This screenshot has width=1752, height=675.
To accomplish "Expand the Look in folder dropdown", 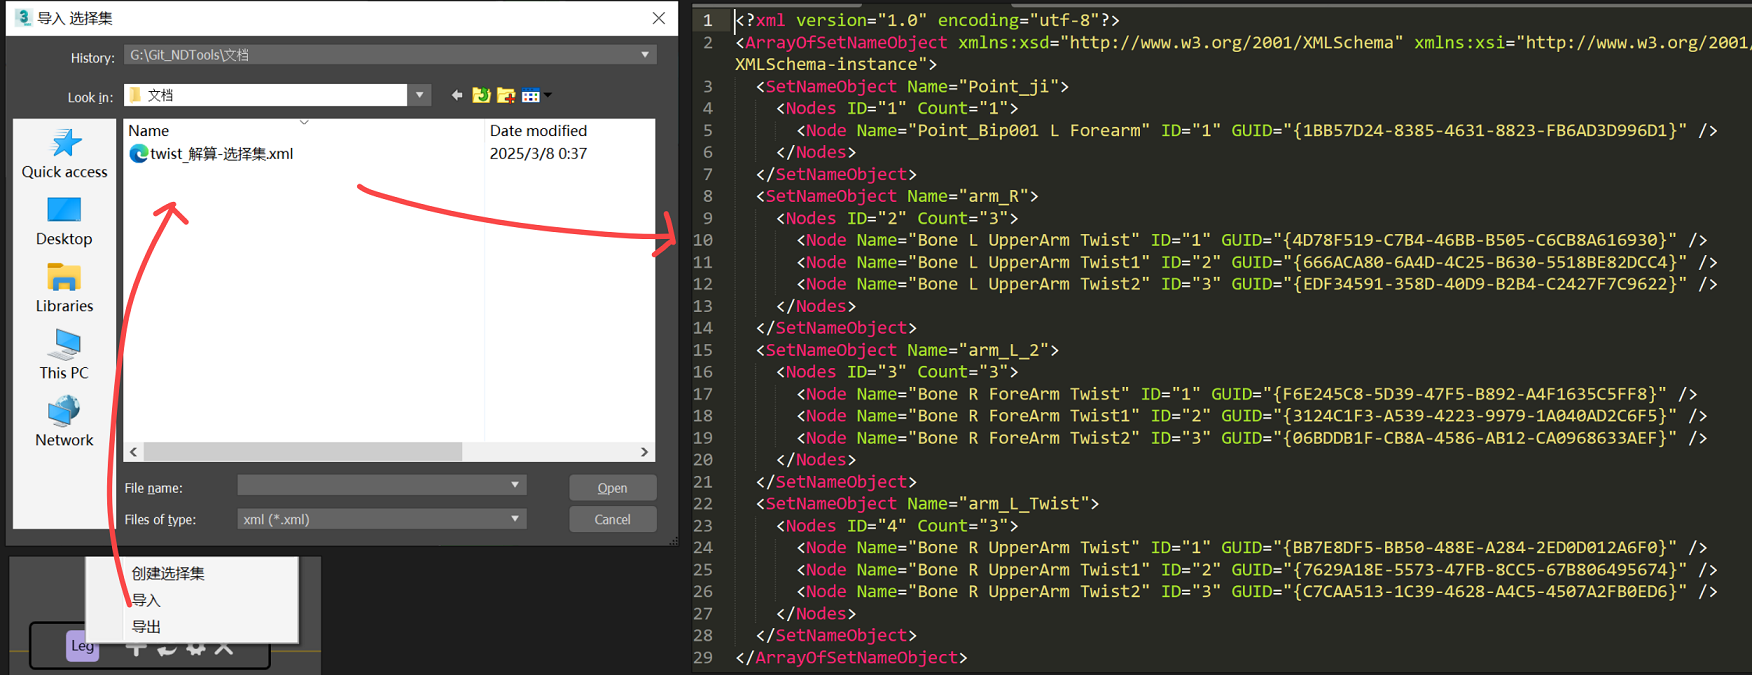I will [420, 95].
